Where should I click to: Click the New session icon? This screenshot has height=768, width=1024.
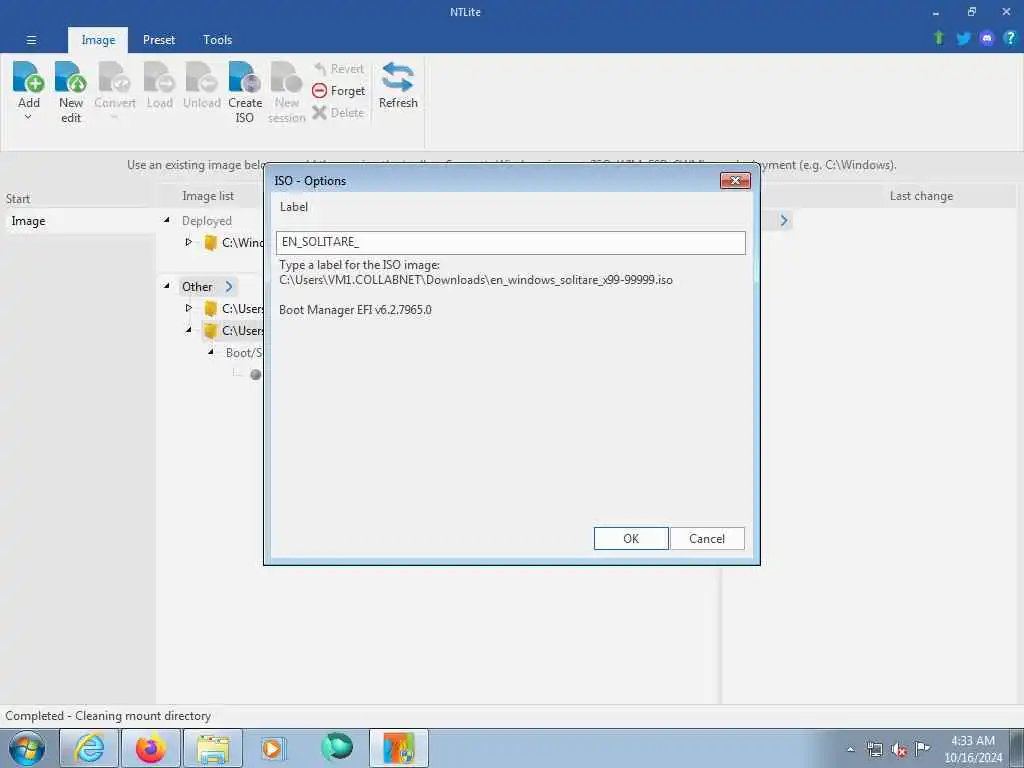click(x=287, y=77)
